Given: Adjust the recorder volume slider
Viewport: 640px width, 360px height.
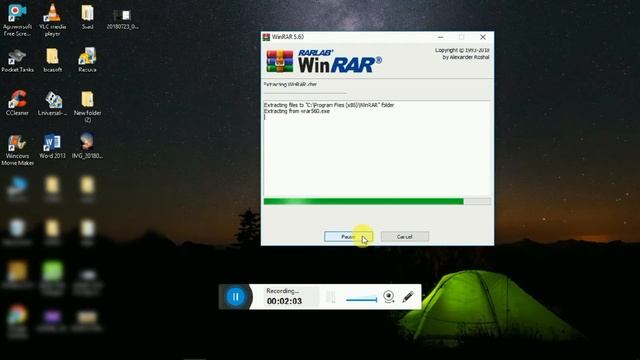Looking at the screenshot, I should coord(361,299).
